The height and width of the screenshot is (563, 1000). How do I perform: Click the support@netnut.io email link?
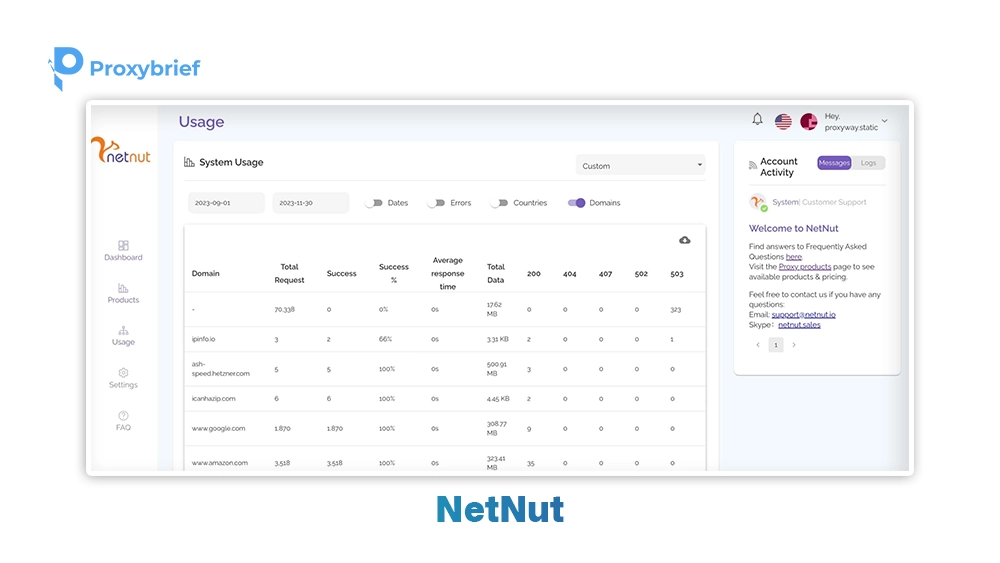(x=804, y=315)
